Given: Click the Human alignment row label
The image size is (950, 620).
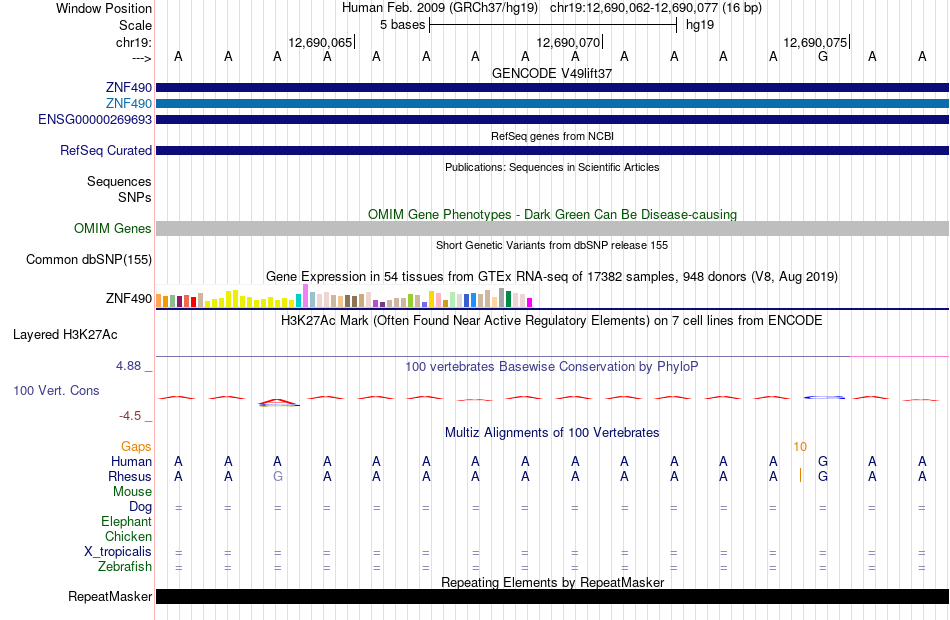Looking at the screenshot, I should coord(131,462).
